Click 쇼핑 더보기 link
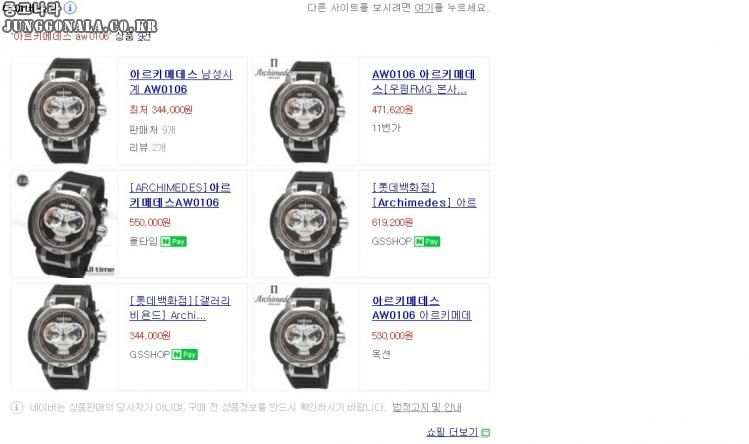Viewport: 749px width, 444px height. point(452,432)
